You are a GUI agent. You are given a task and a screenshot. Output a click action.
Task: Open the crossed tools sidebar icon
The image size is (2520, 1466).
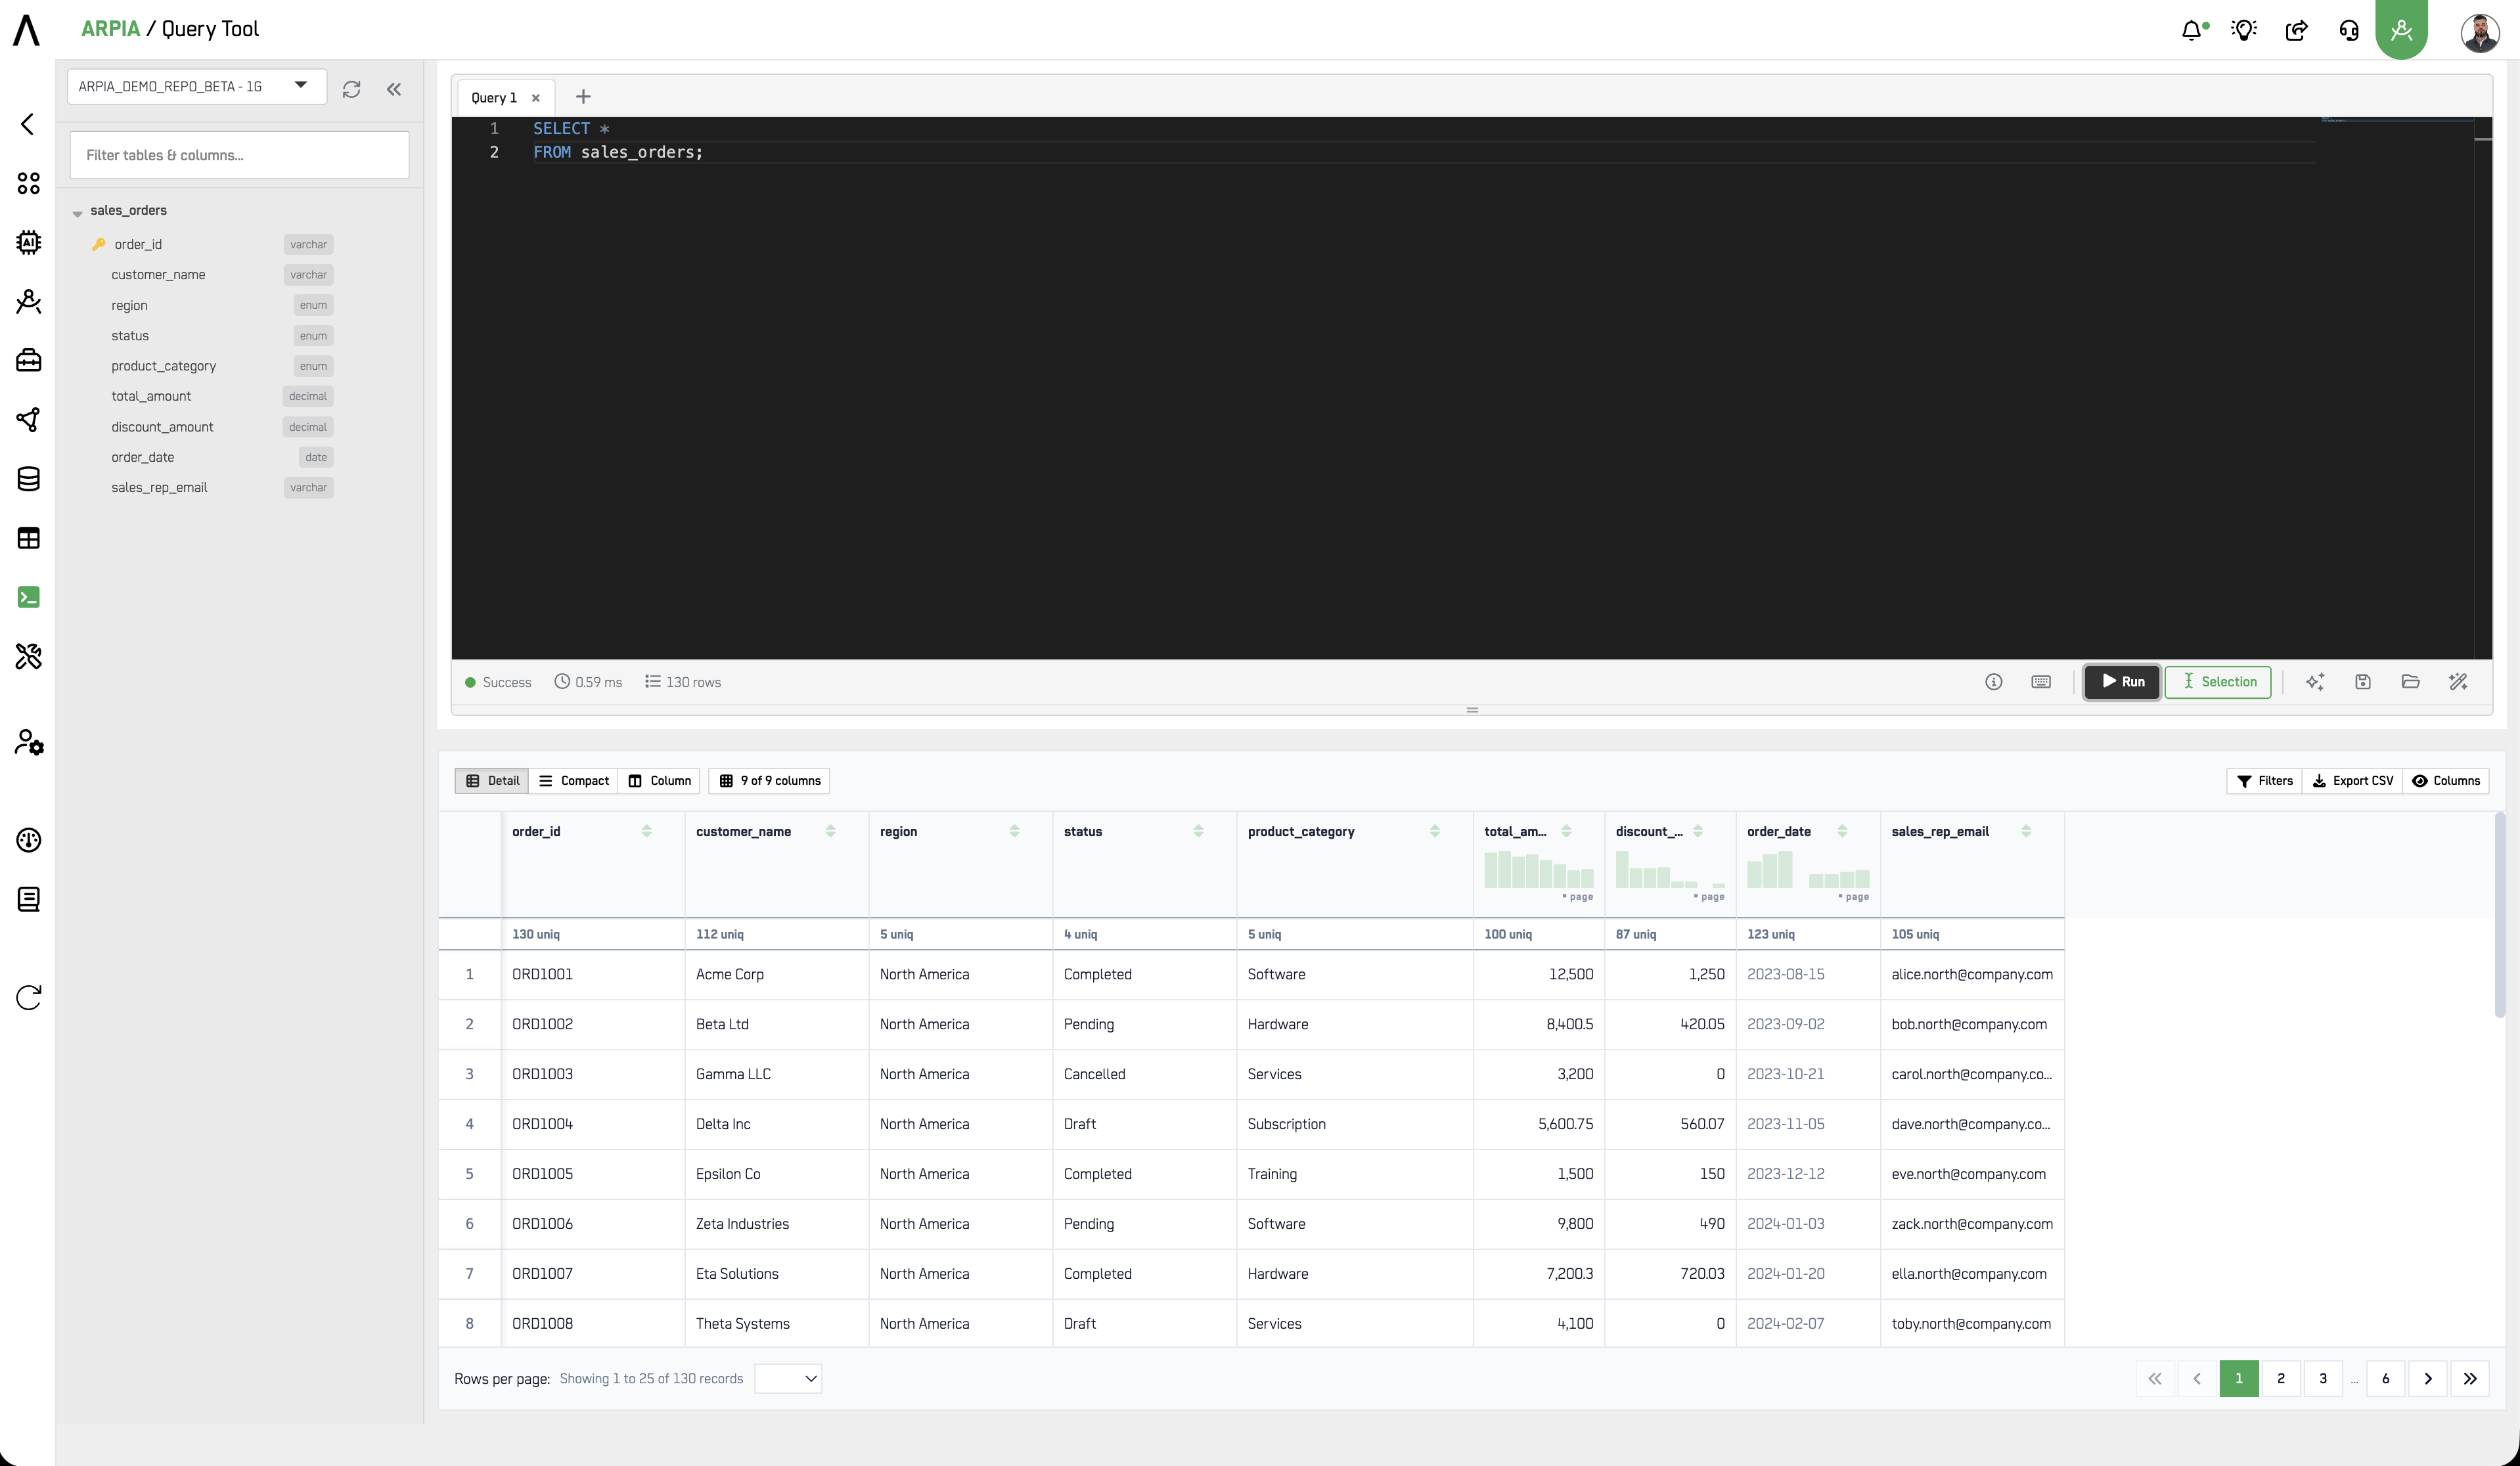pyautogui.click(x=29, y=656)
